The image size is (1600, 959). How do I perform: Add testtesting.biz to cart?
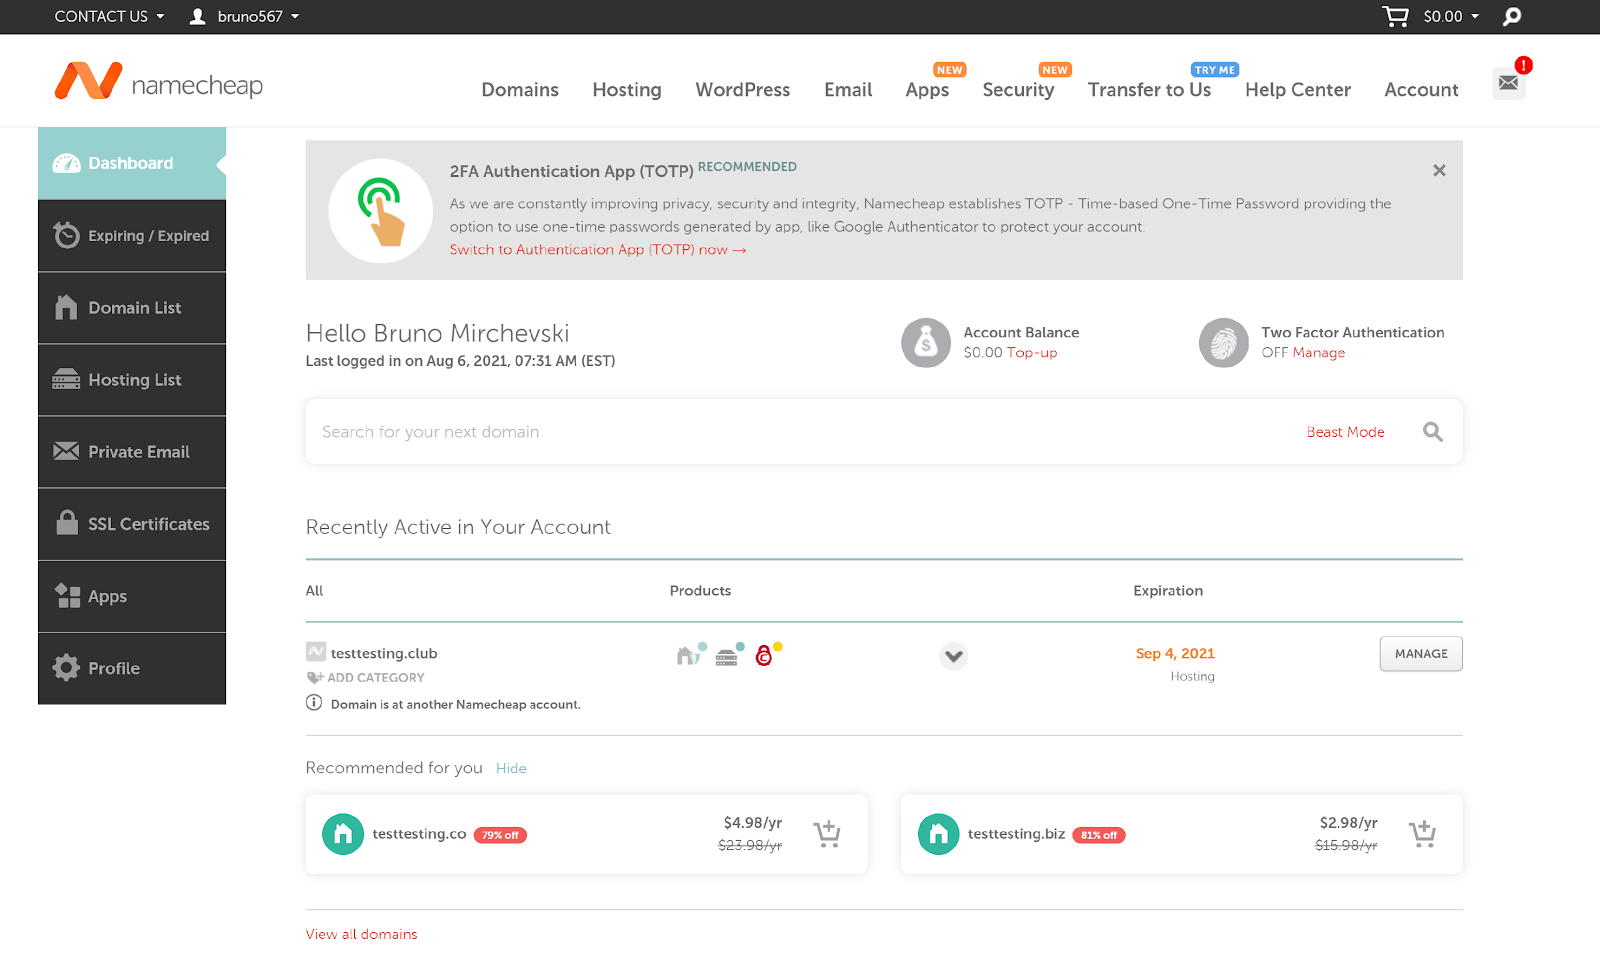point(1422,834)
